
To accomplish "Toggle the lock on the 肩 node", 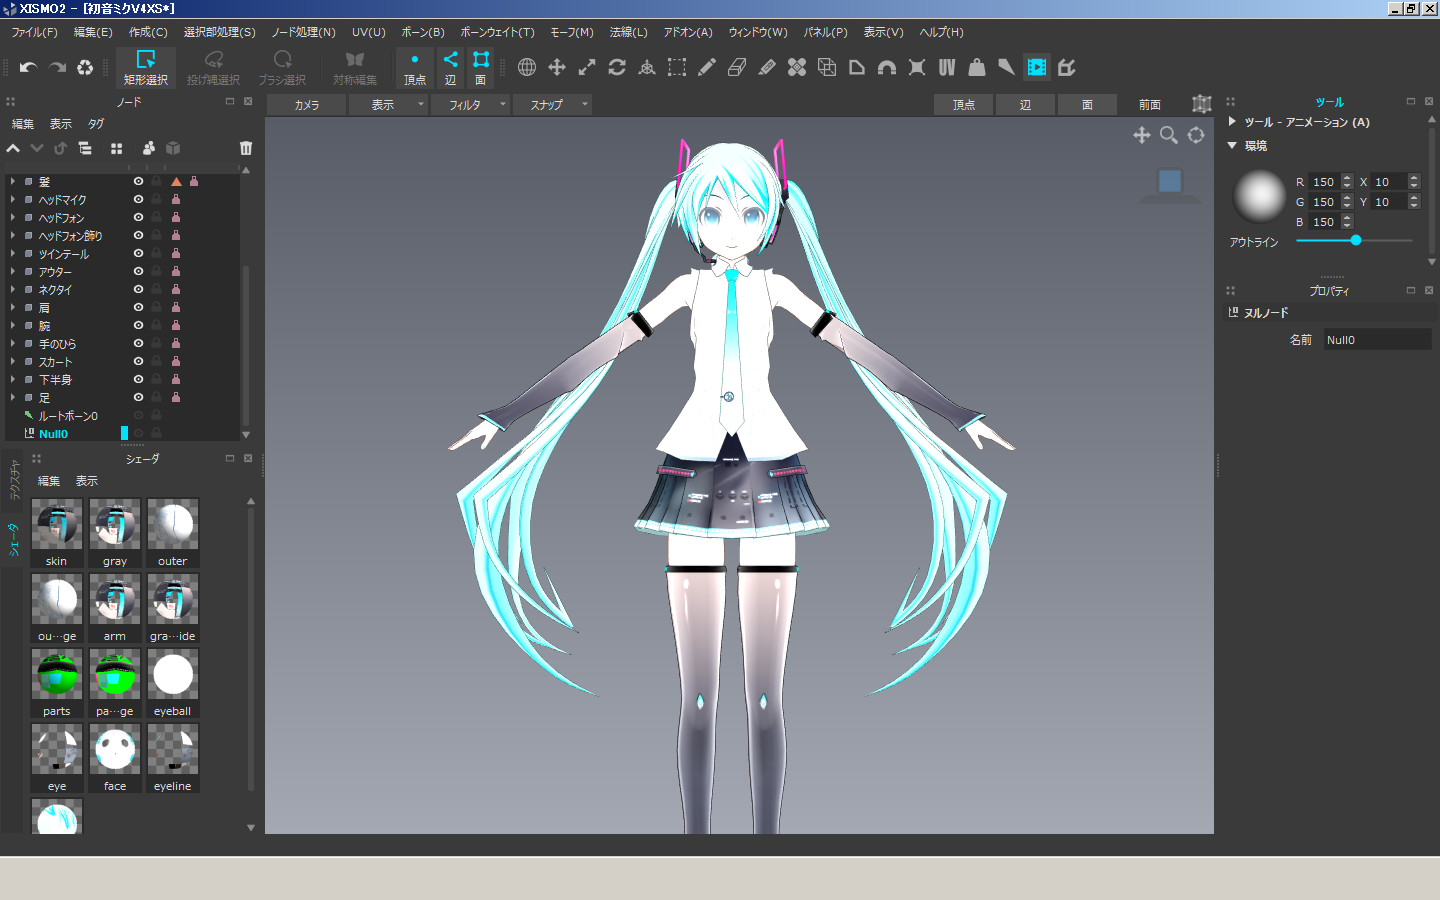I will [156, 307].
